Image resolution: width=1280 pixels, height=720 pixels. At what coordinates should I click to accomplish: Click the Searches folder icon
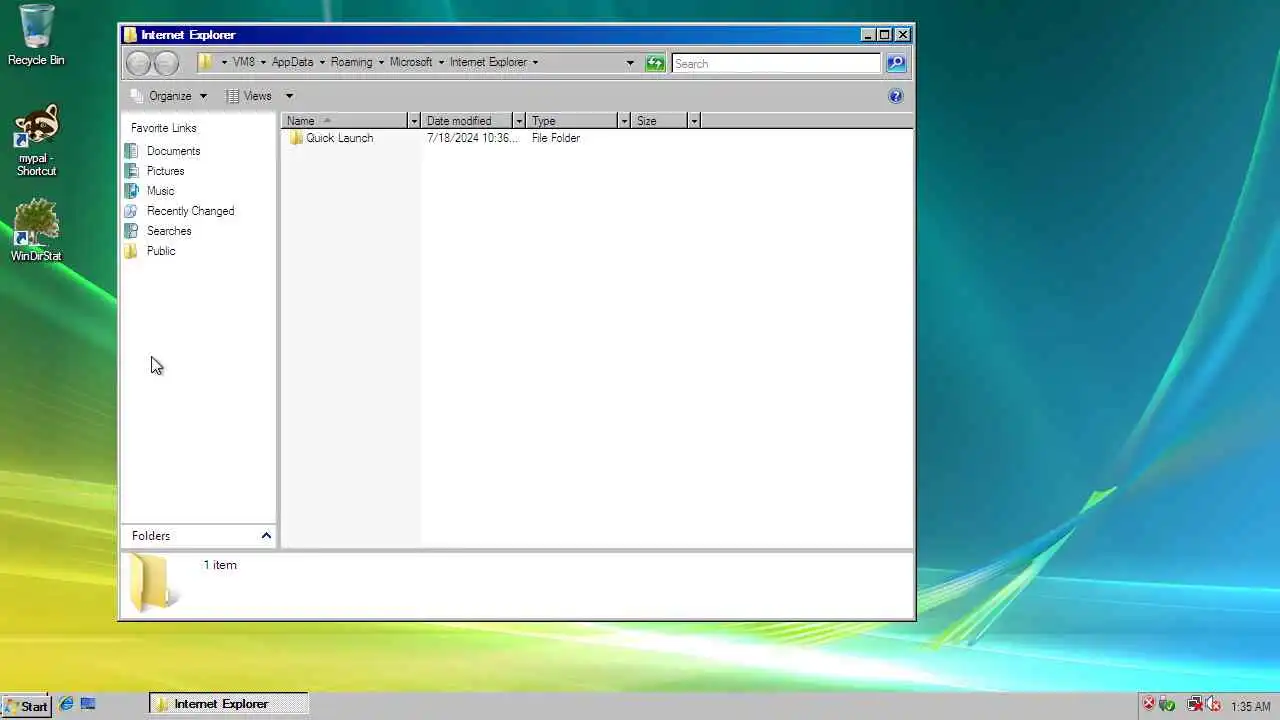[131, 231]
